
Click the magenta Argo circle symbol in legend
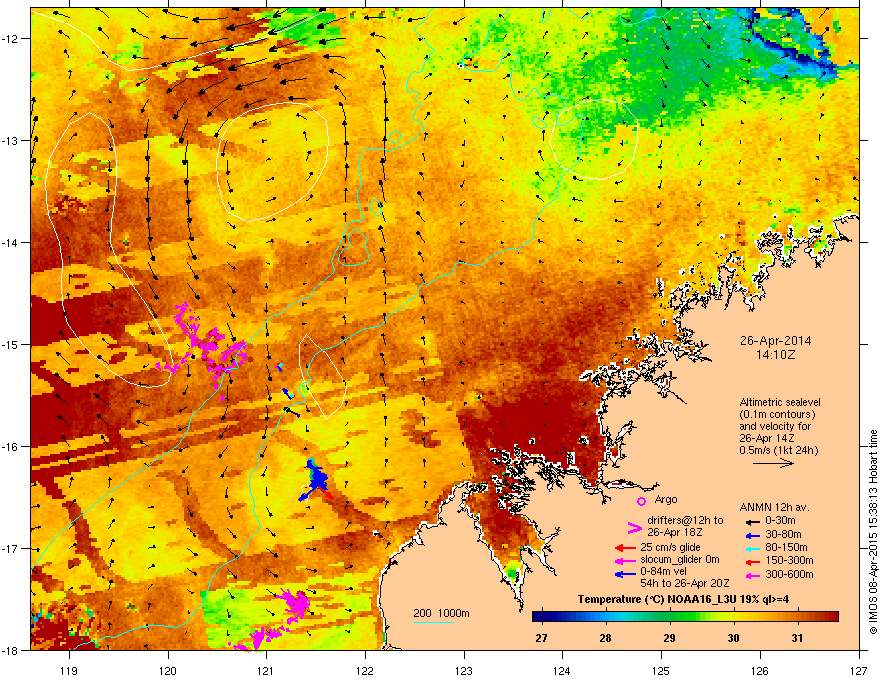click(x=641, y=501)
